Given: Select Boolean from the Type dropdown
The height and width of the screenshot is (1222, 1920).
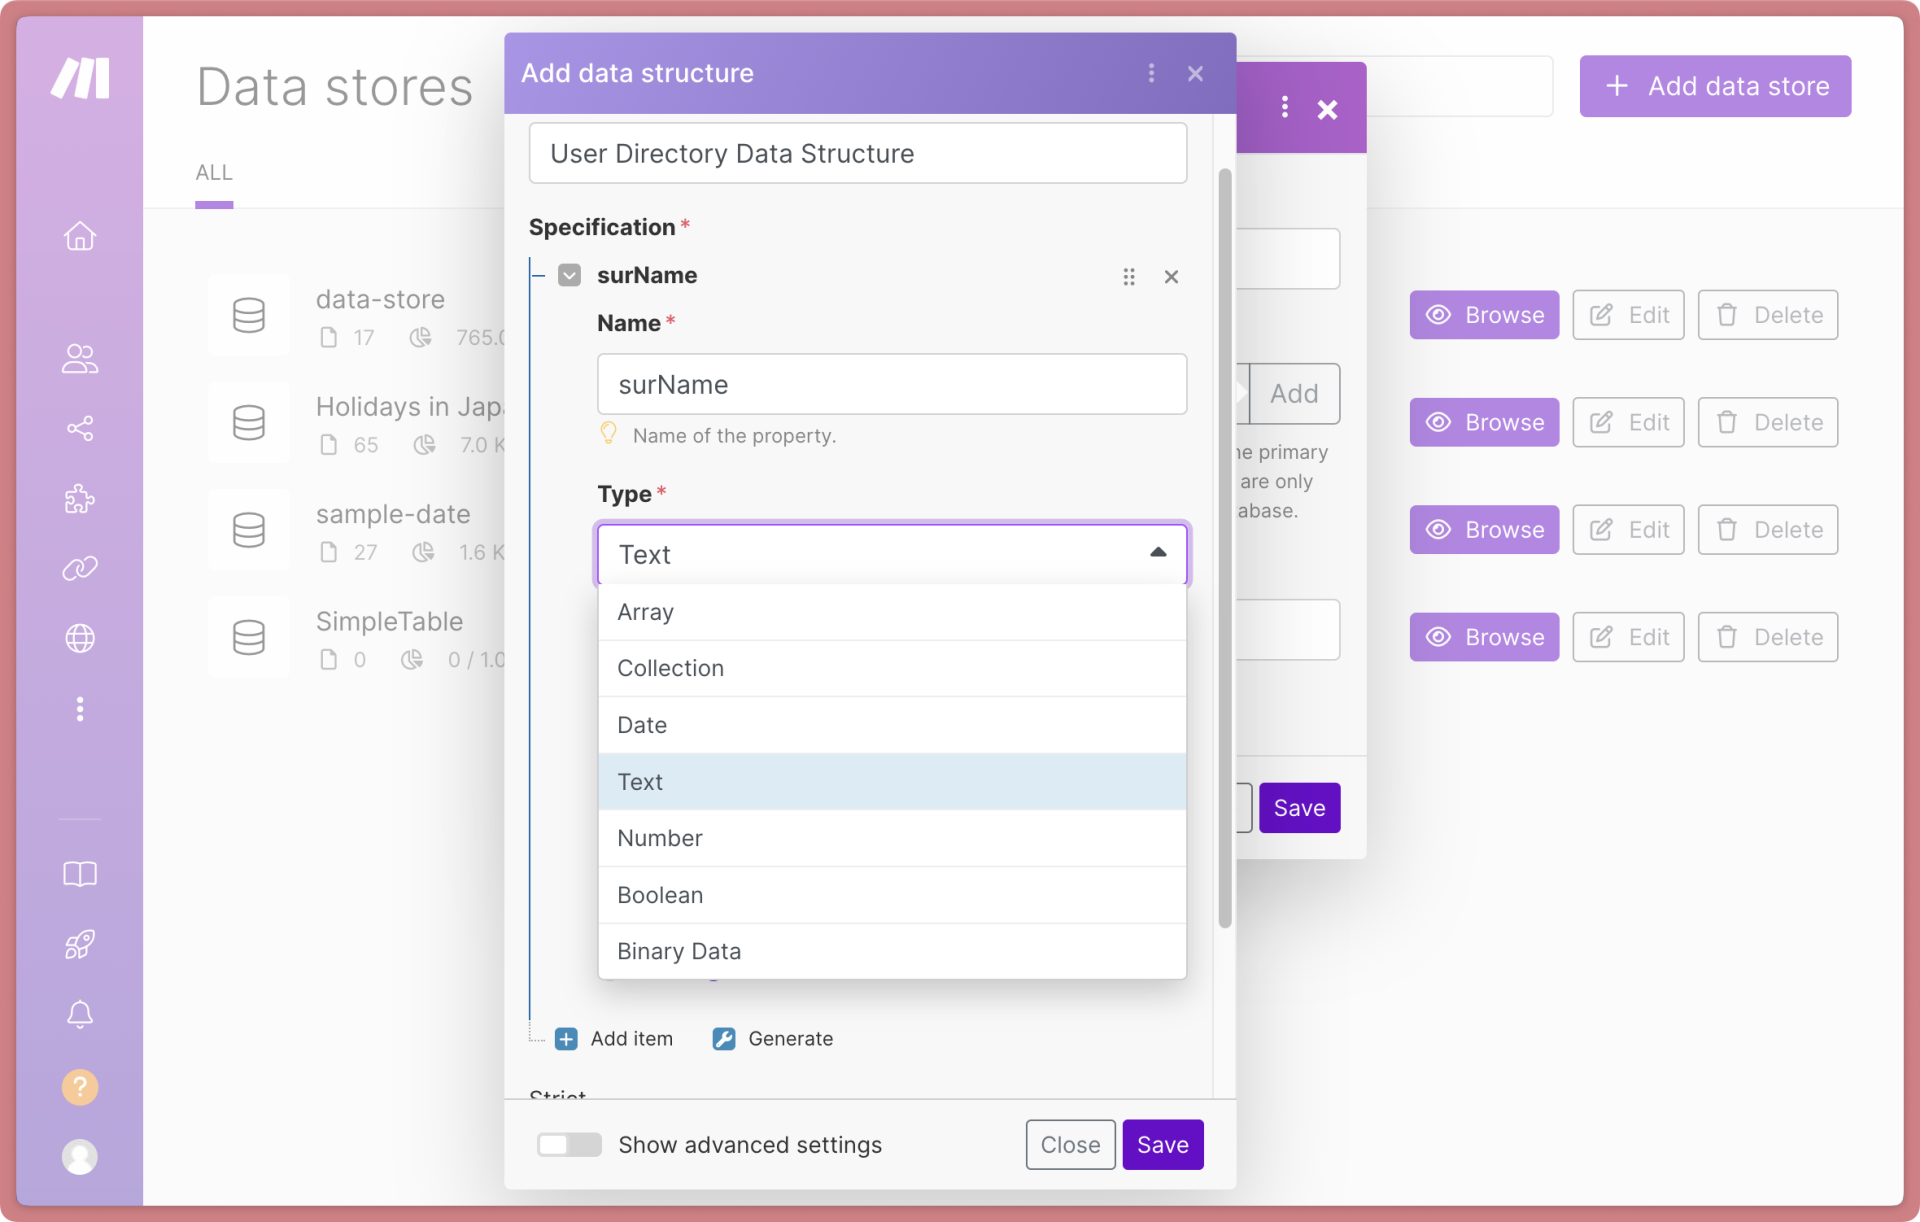Looking at the screenshot, I should [x=659, y=895].
